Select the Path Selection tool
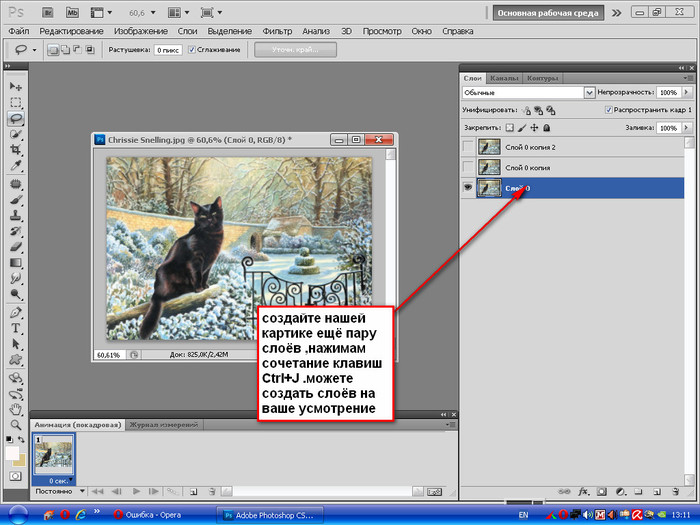This screenshot has height=525, width=700. coord(16,344)
